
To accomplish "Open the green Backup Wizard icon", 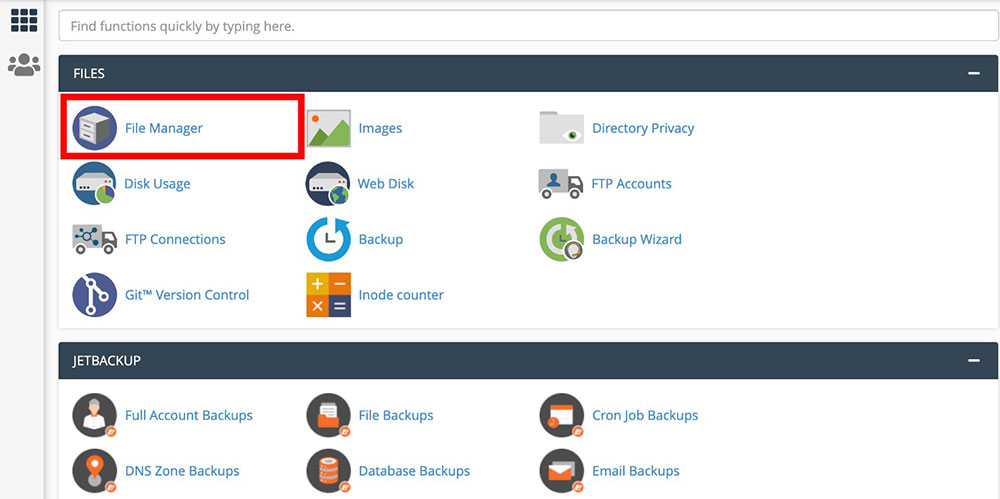I will tap(562, 239).
